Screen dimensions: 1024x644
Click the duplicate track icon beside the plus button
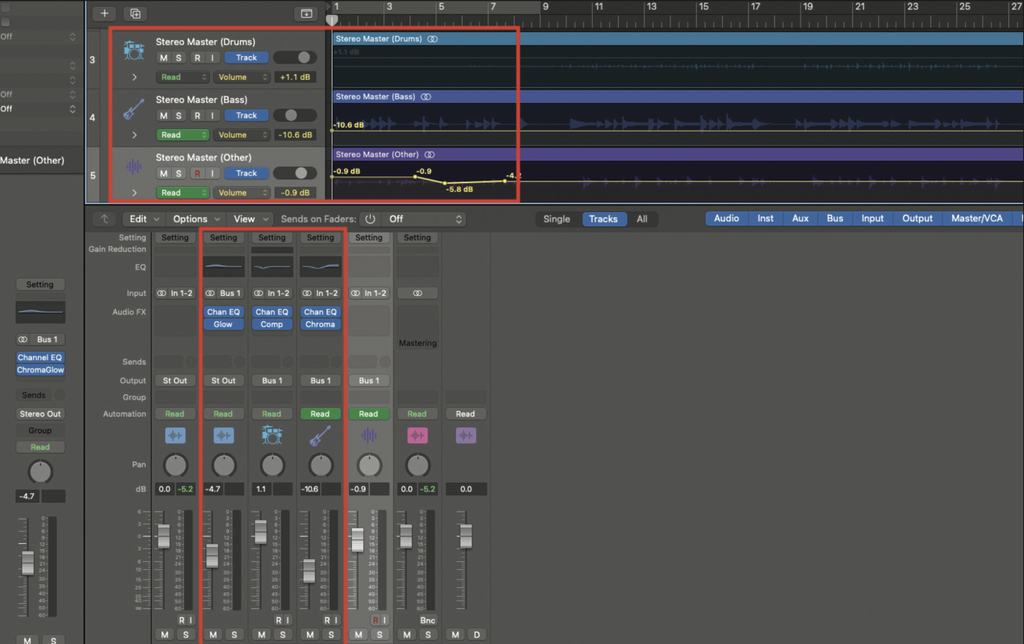134,13
